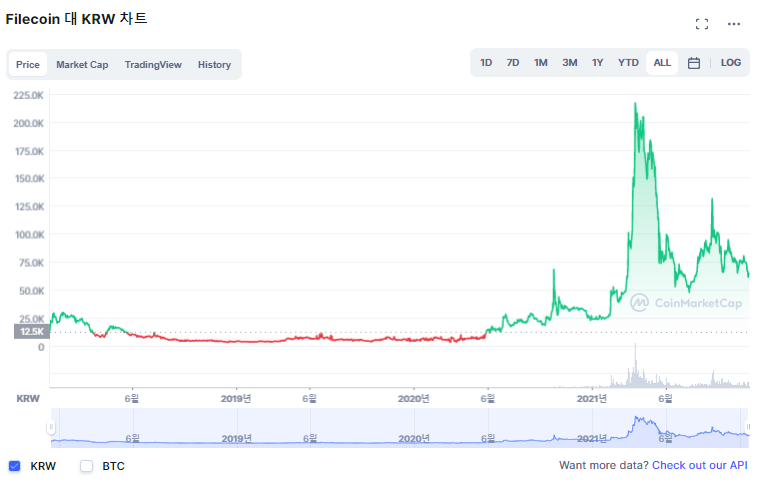This screenshot has width=767, height=494.
Task: Select the YTD time range
Action: click(x=628, y=63)
